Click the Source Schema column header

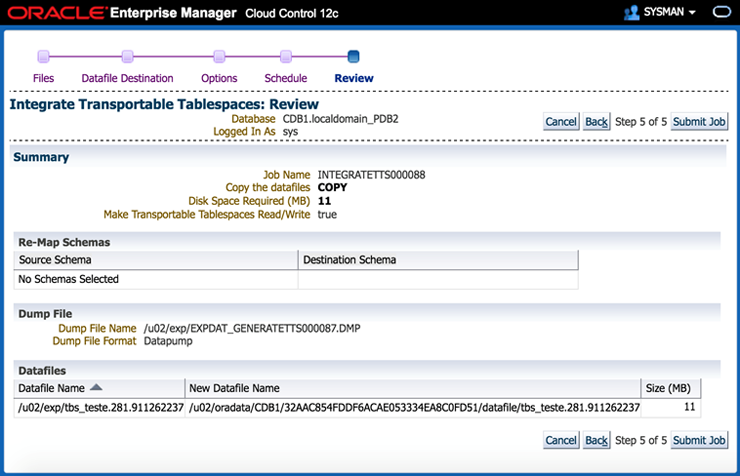[x=156, y=260]
